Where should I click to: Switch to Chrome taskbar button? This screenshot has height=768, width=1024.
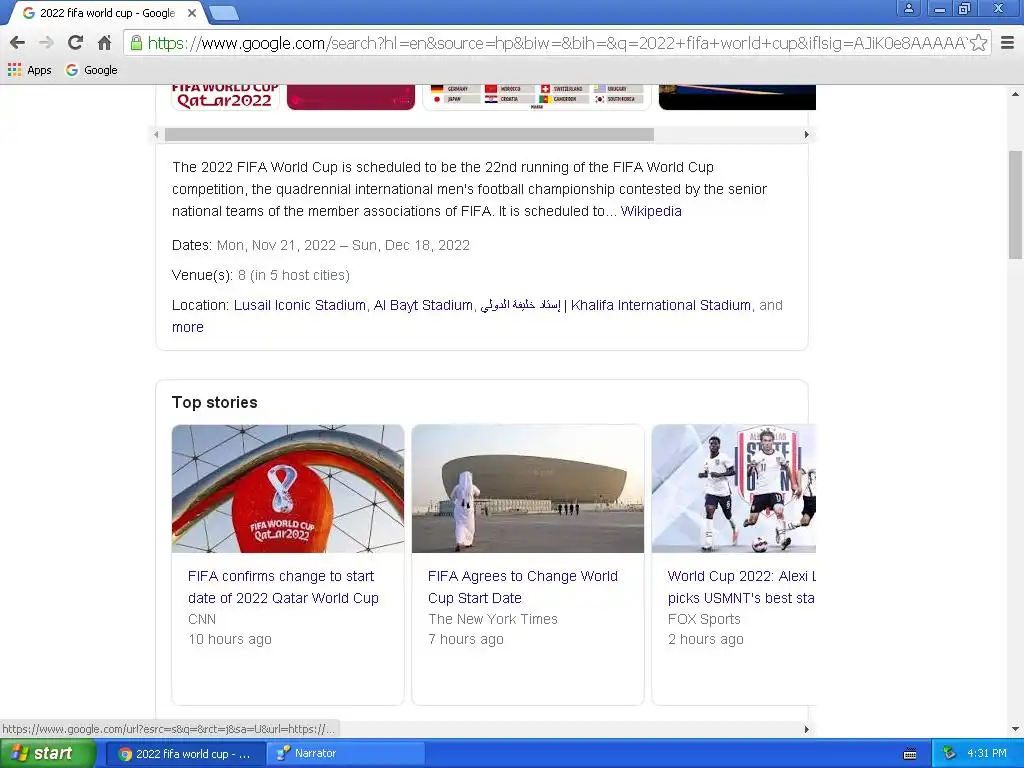[185, 754]
